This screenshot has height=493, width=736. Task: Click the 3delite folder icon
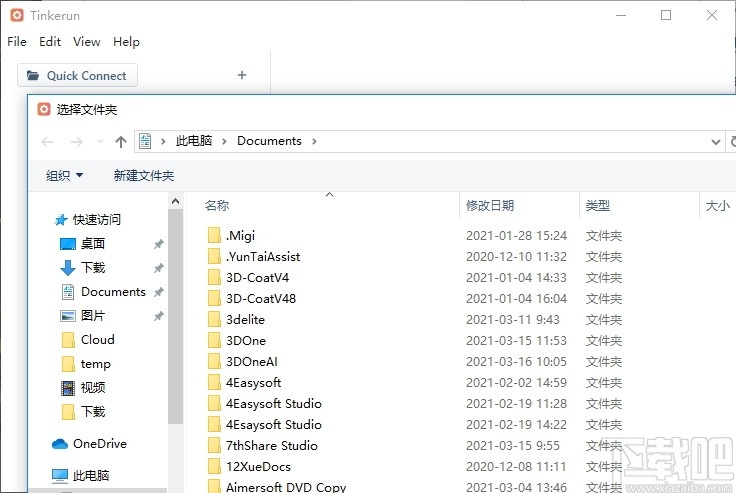(214, 319)
